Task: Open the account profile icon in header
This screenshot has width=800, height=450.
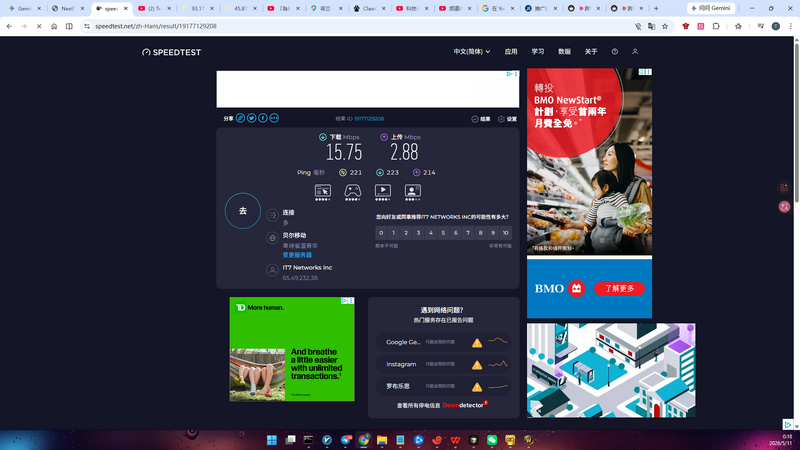Action: pos(635,52)
